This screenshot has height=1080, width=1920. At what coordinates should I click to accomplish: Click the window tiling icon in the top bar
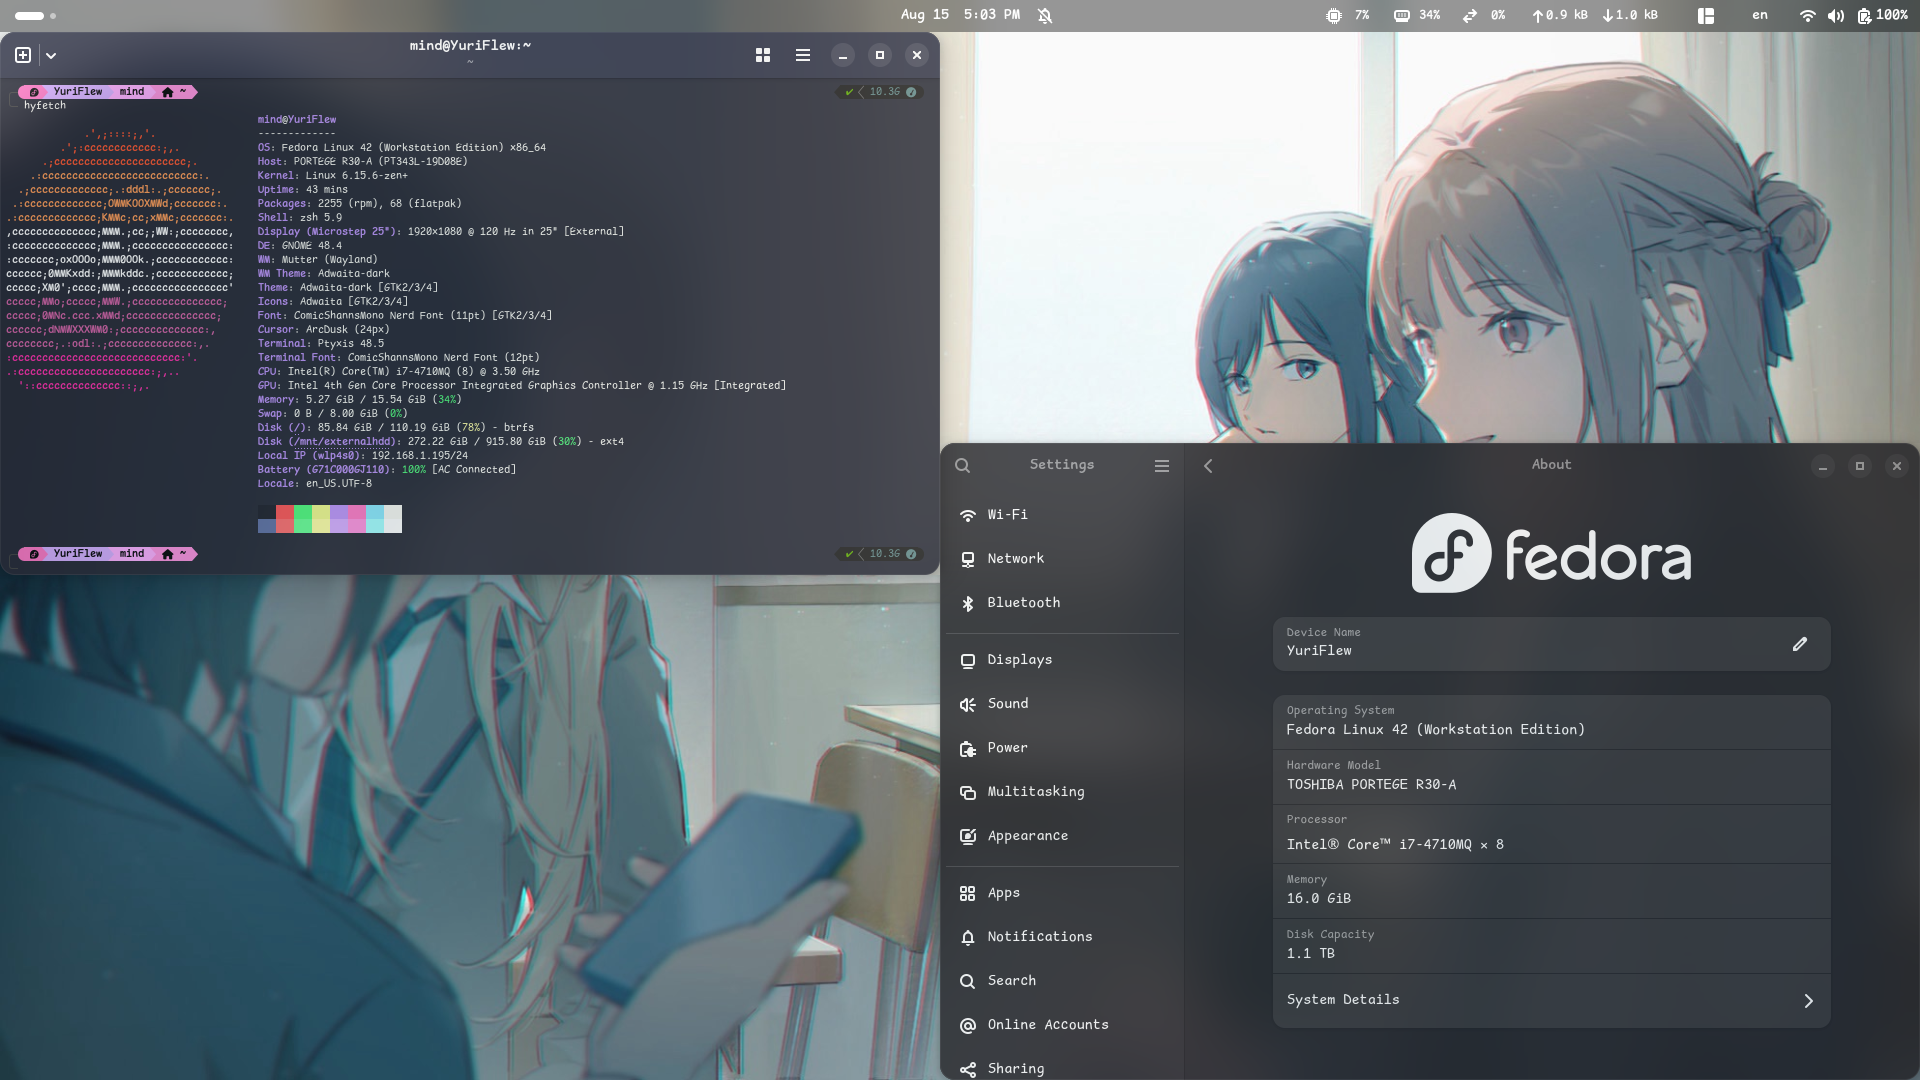click(1705, 15)
